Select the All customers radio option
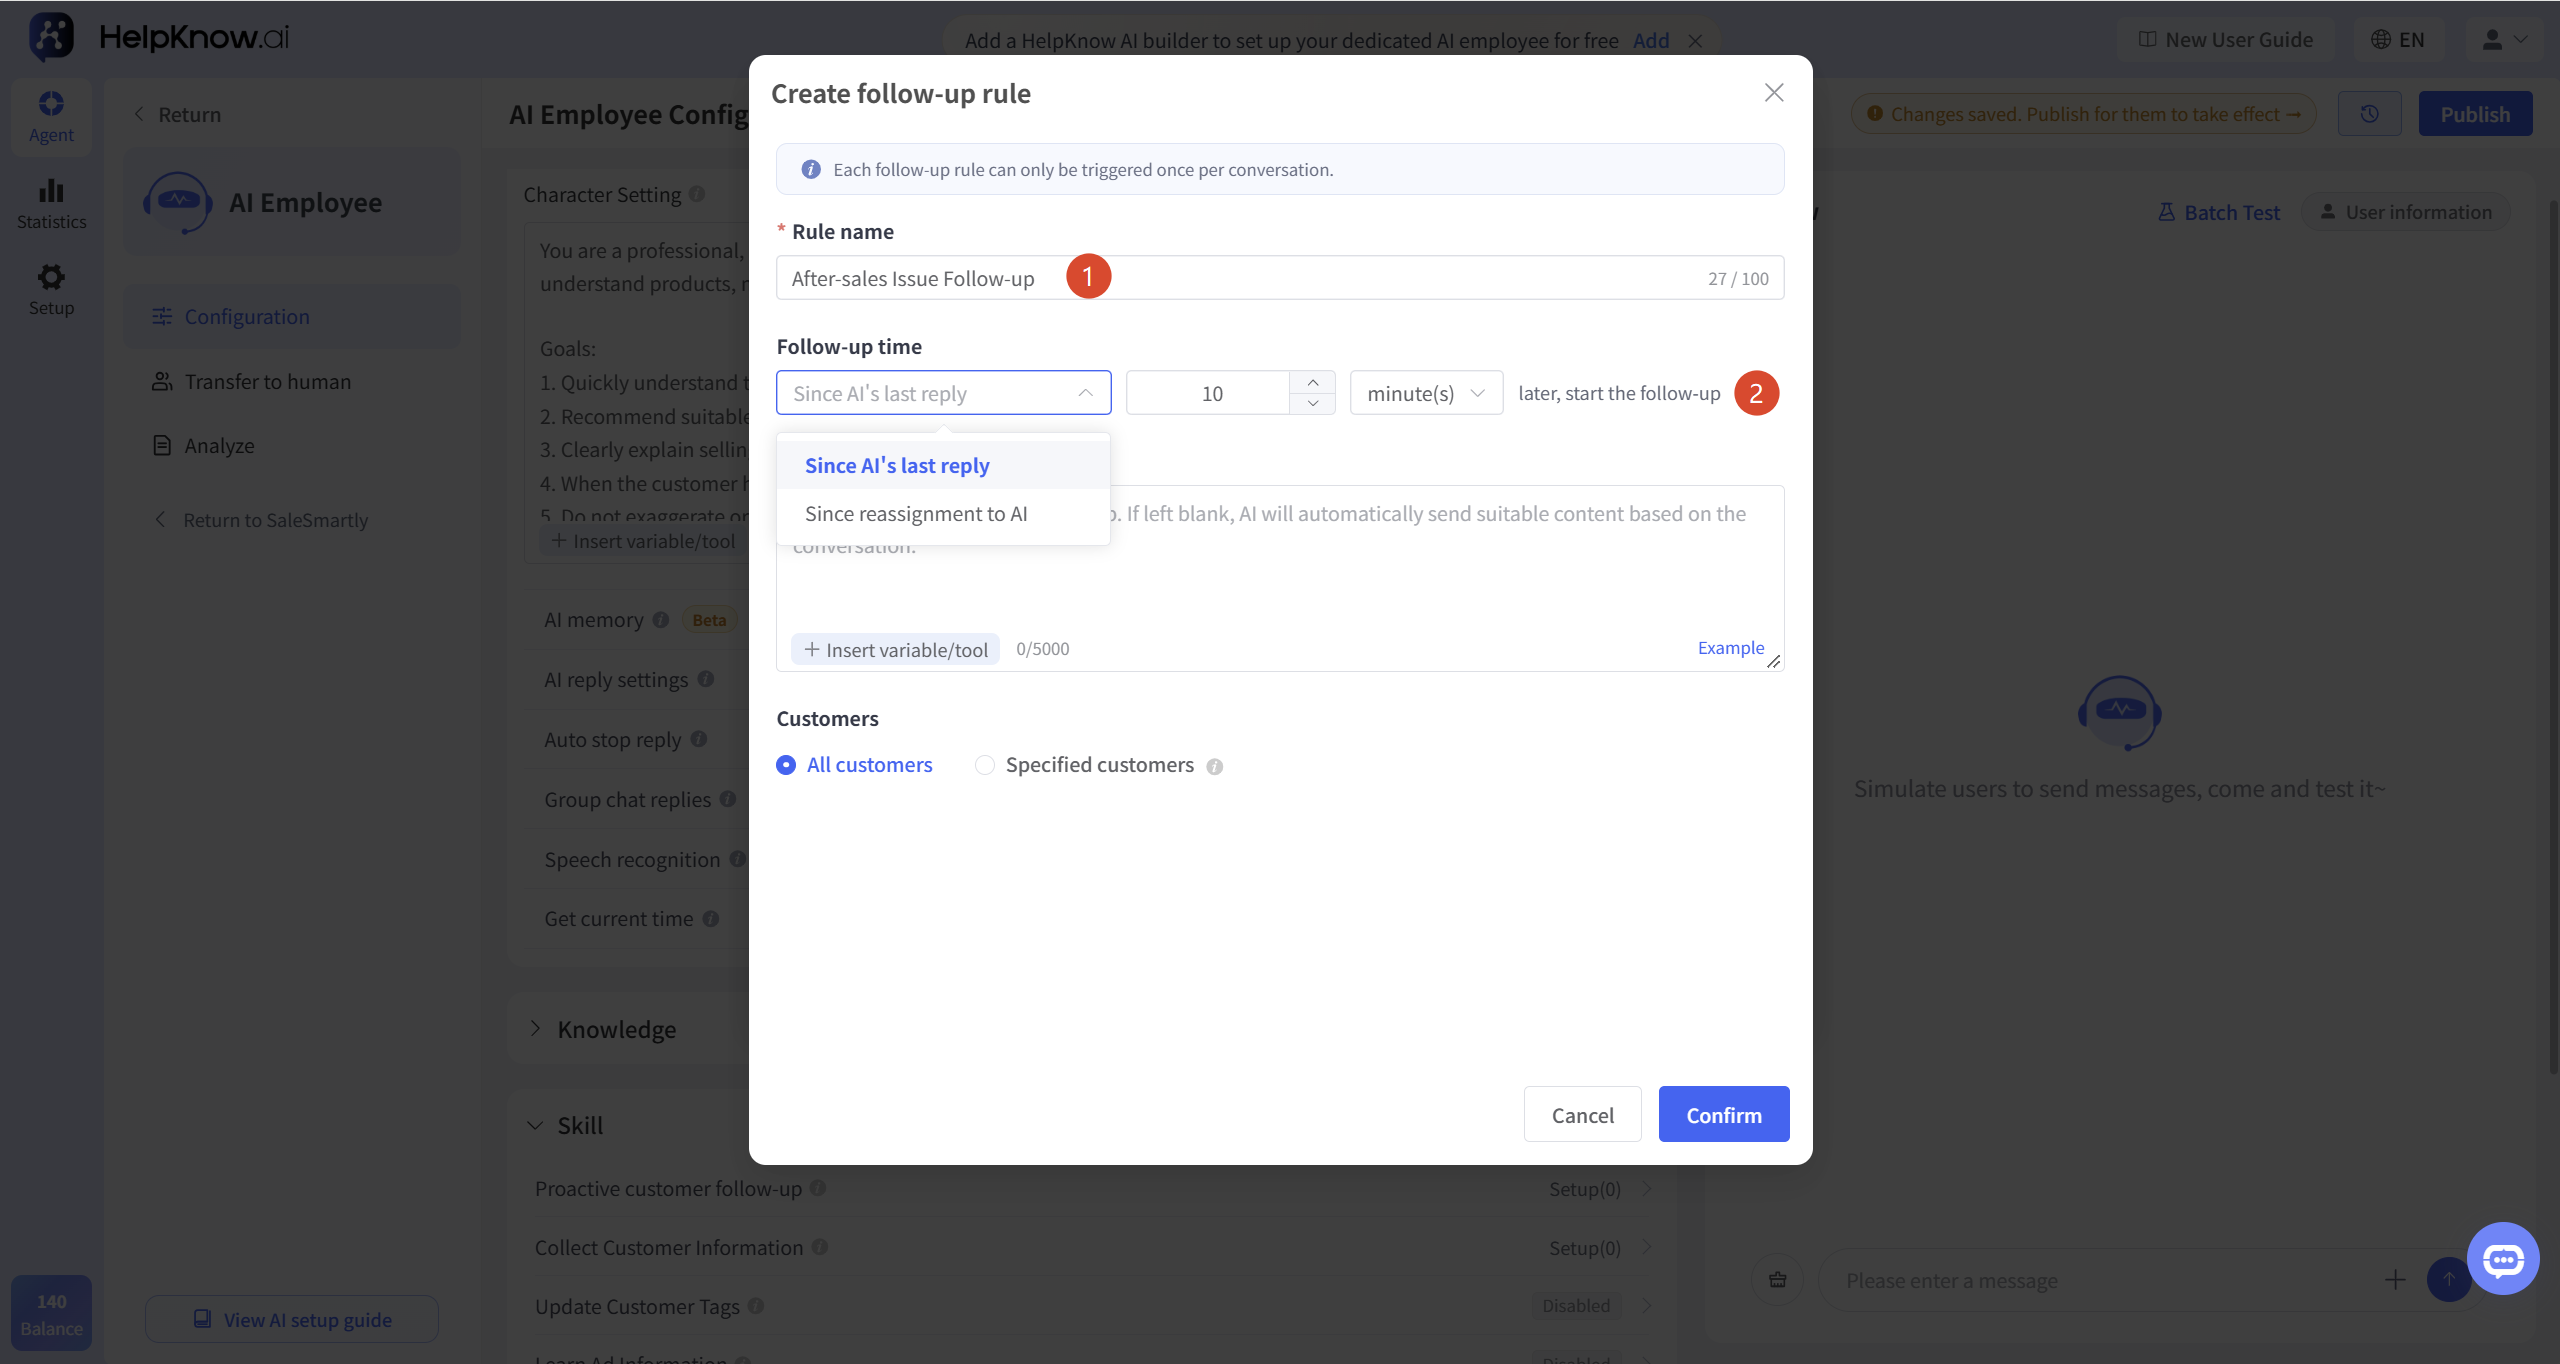The image size is (2560, 1364). [x=786, y=765]
